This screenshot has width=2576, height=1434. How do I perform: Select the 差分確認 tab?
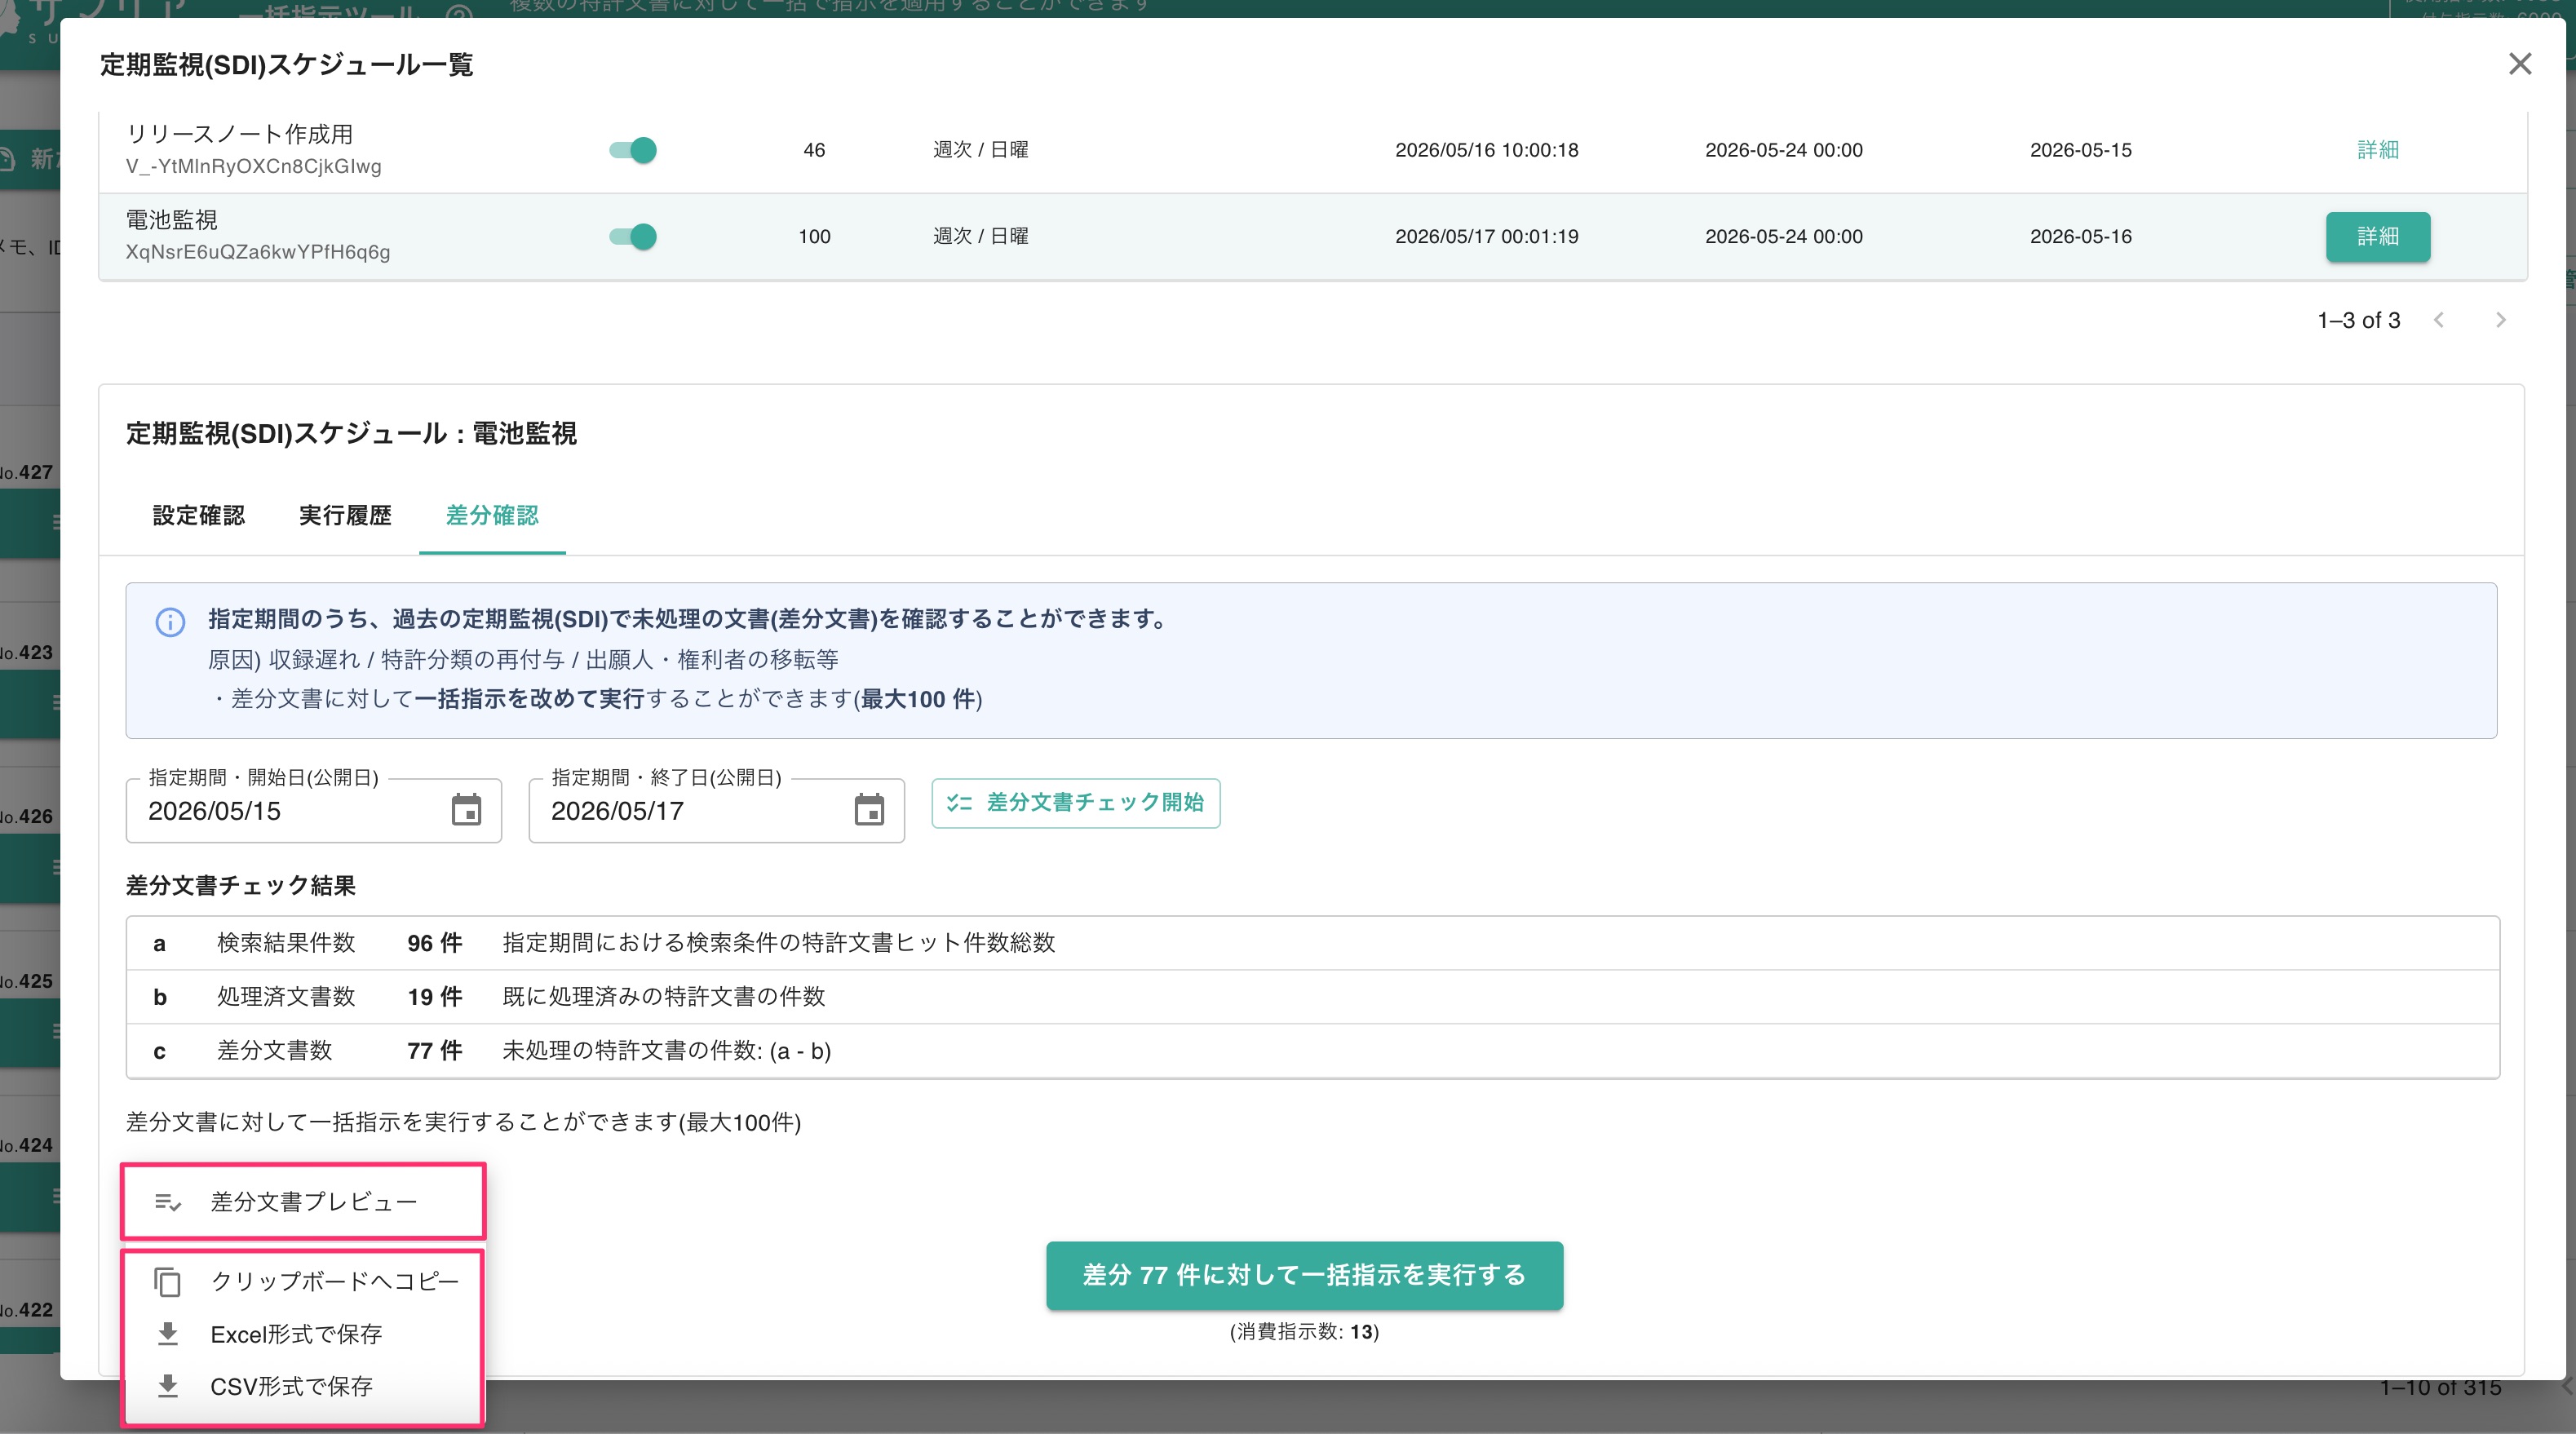pyautogui.click(x=492, y=515)
